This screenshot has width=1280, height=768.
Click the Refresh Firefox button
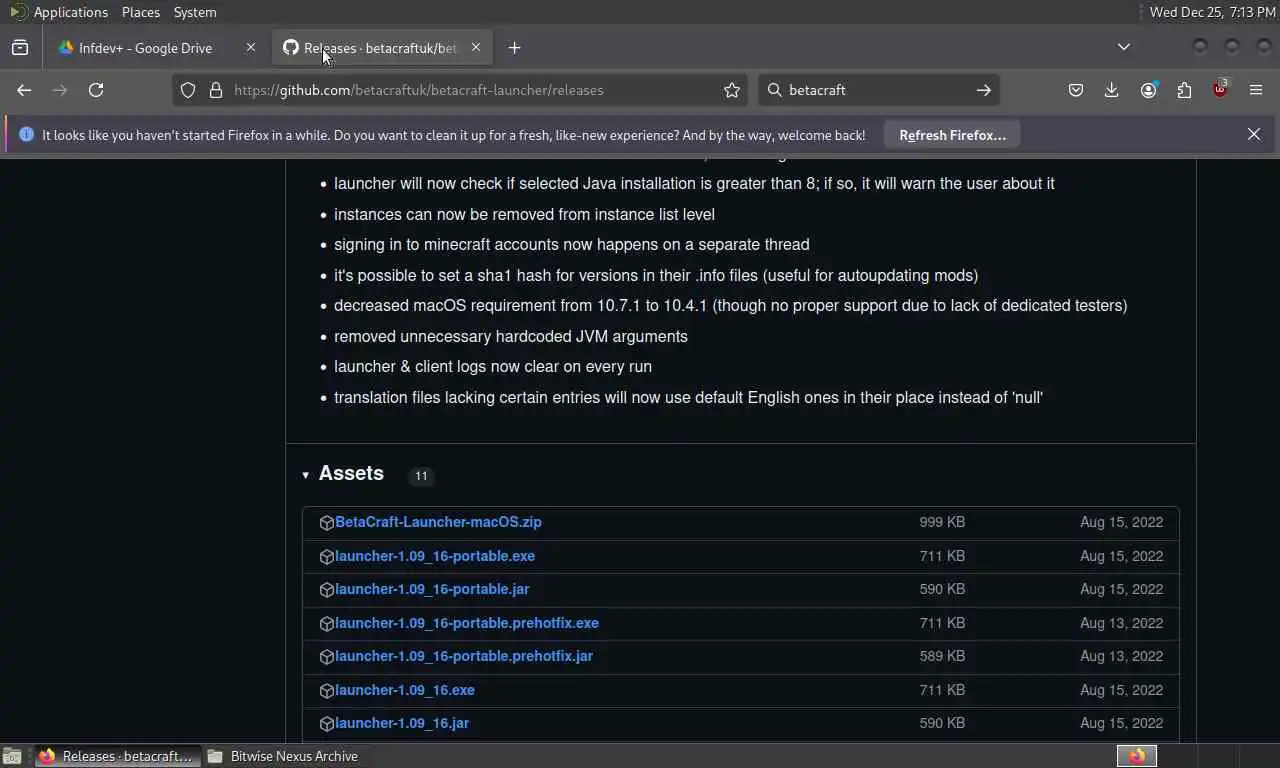952,135
